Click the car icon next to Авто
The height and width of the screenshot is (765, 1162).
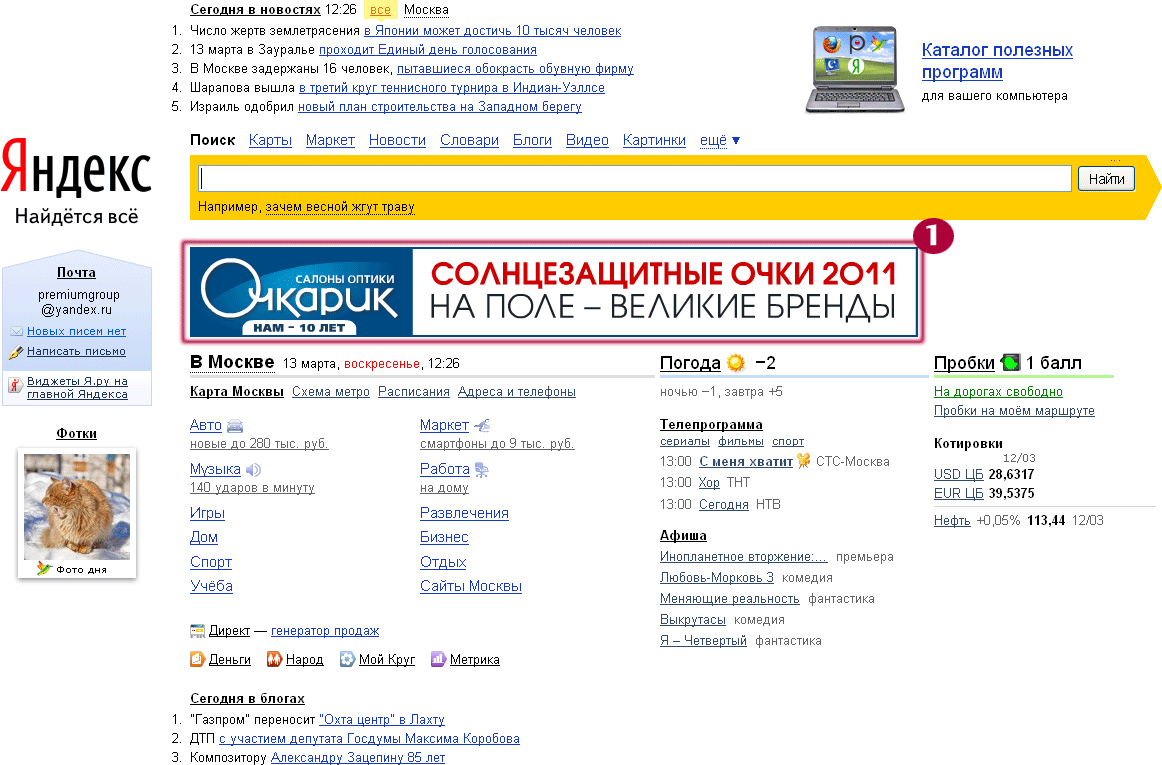pos(235,425)
